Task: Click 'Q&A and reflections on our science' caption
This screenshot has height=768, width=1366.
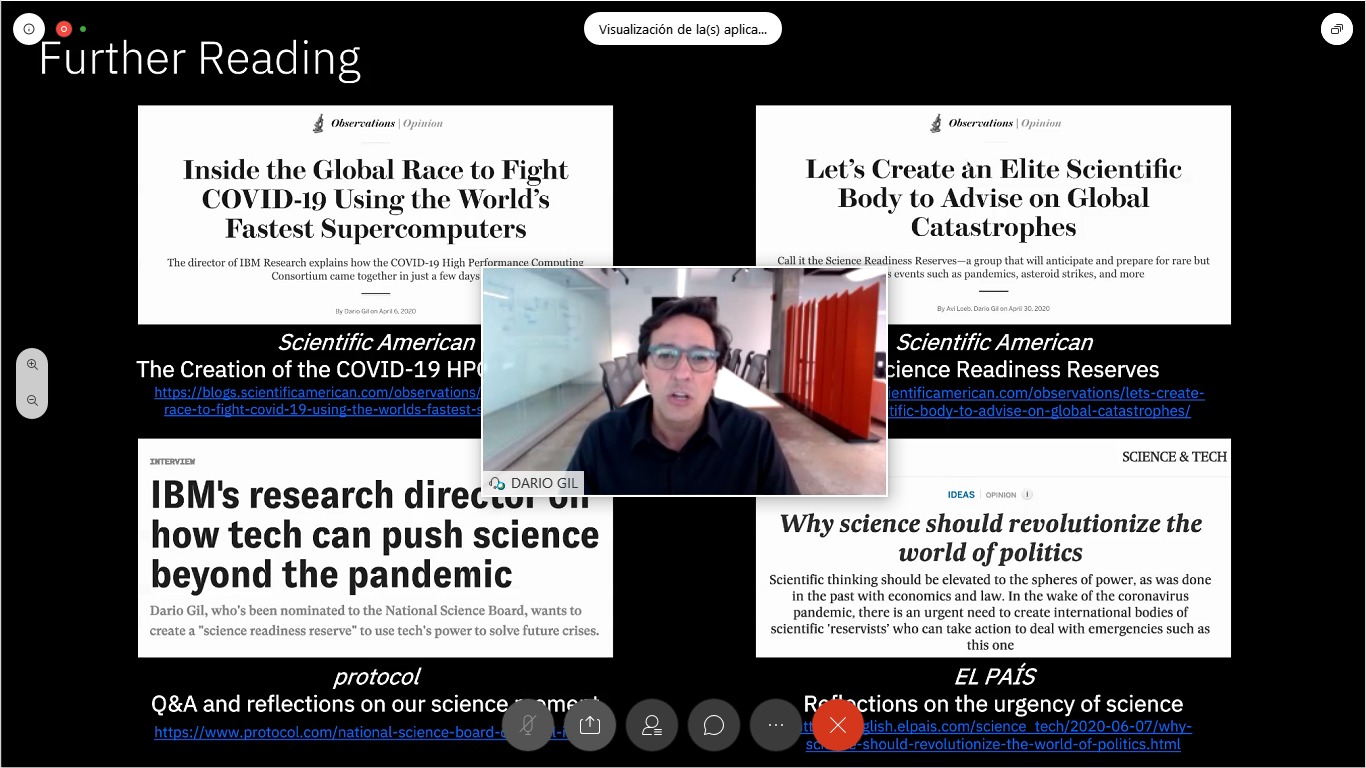Action: 375,704
